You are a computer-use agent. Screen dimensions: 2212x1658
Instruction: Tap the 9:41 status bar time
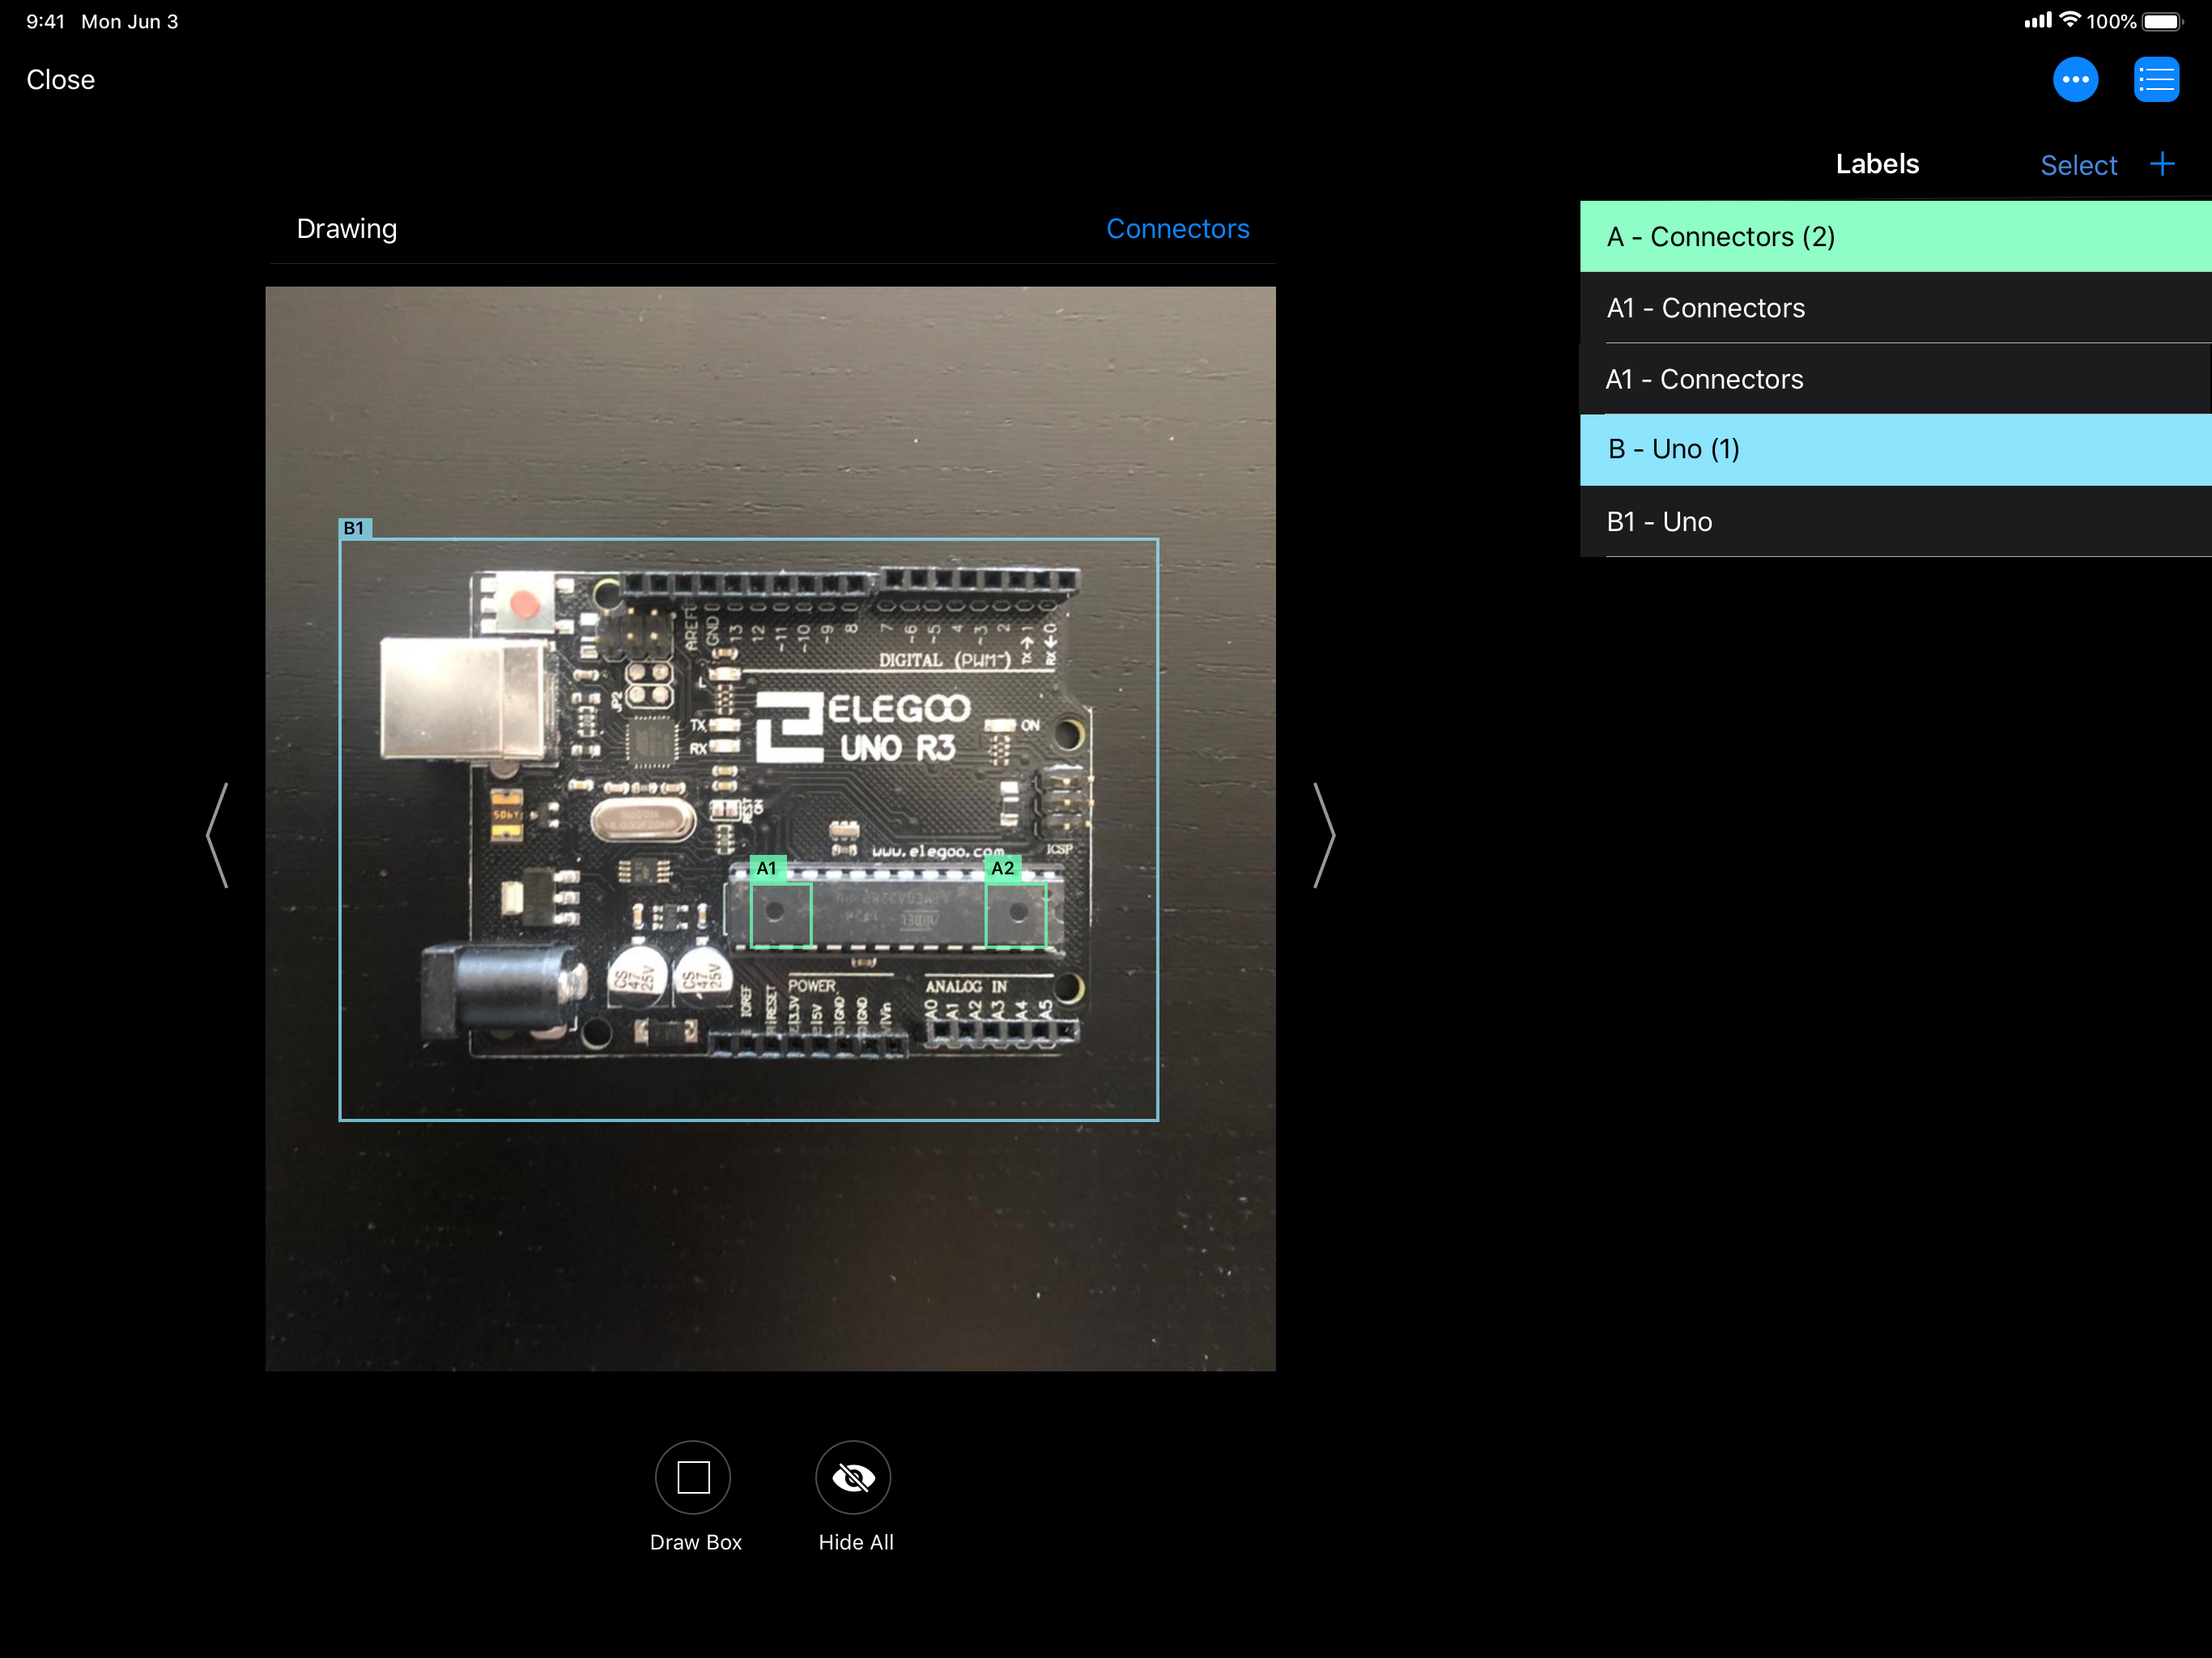coord(46,21)
